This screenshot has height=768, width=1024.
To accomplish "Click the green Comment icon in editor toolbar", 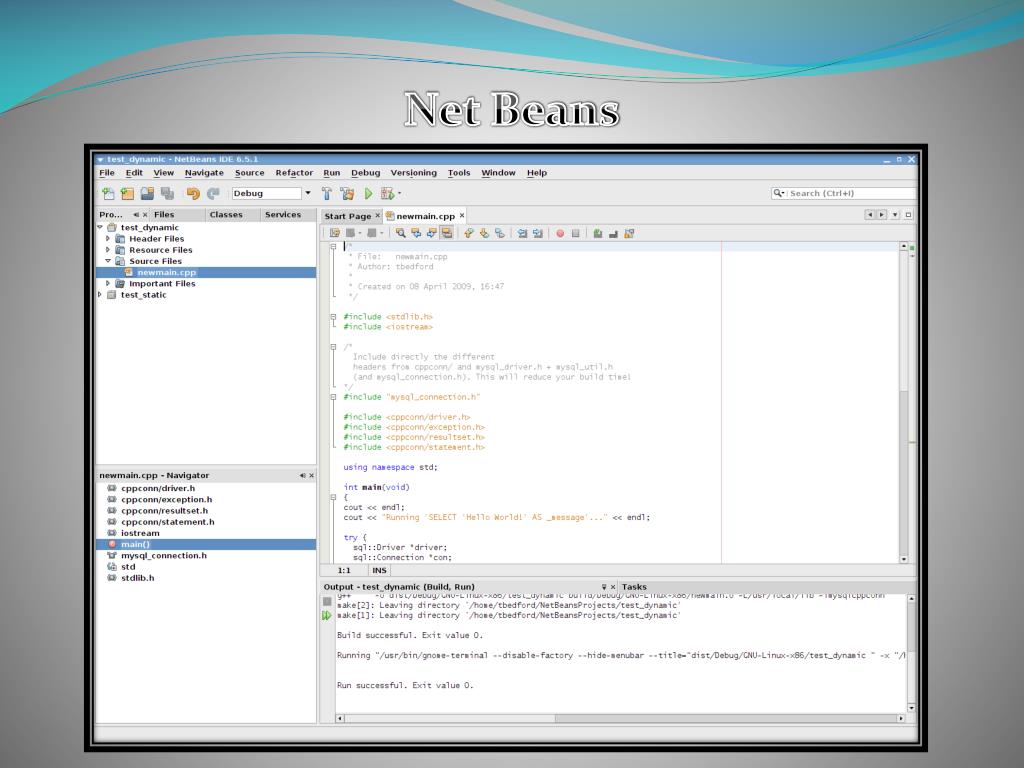I will [x=598, y=233].
